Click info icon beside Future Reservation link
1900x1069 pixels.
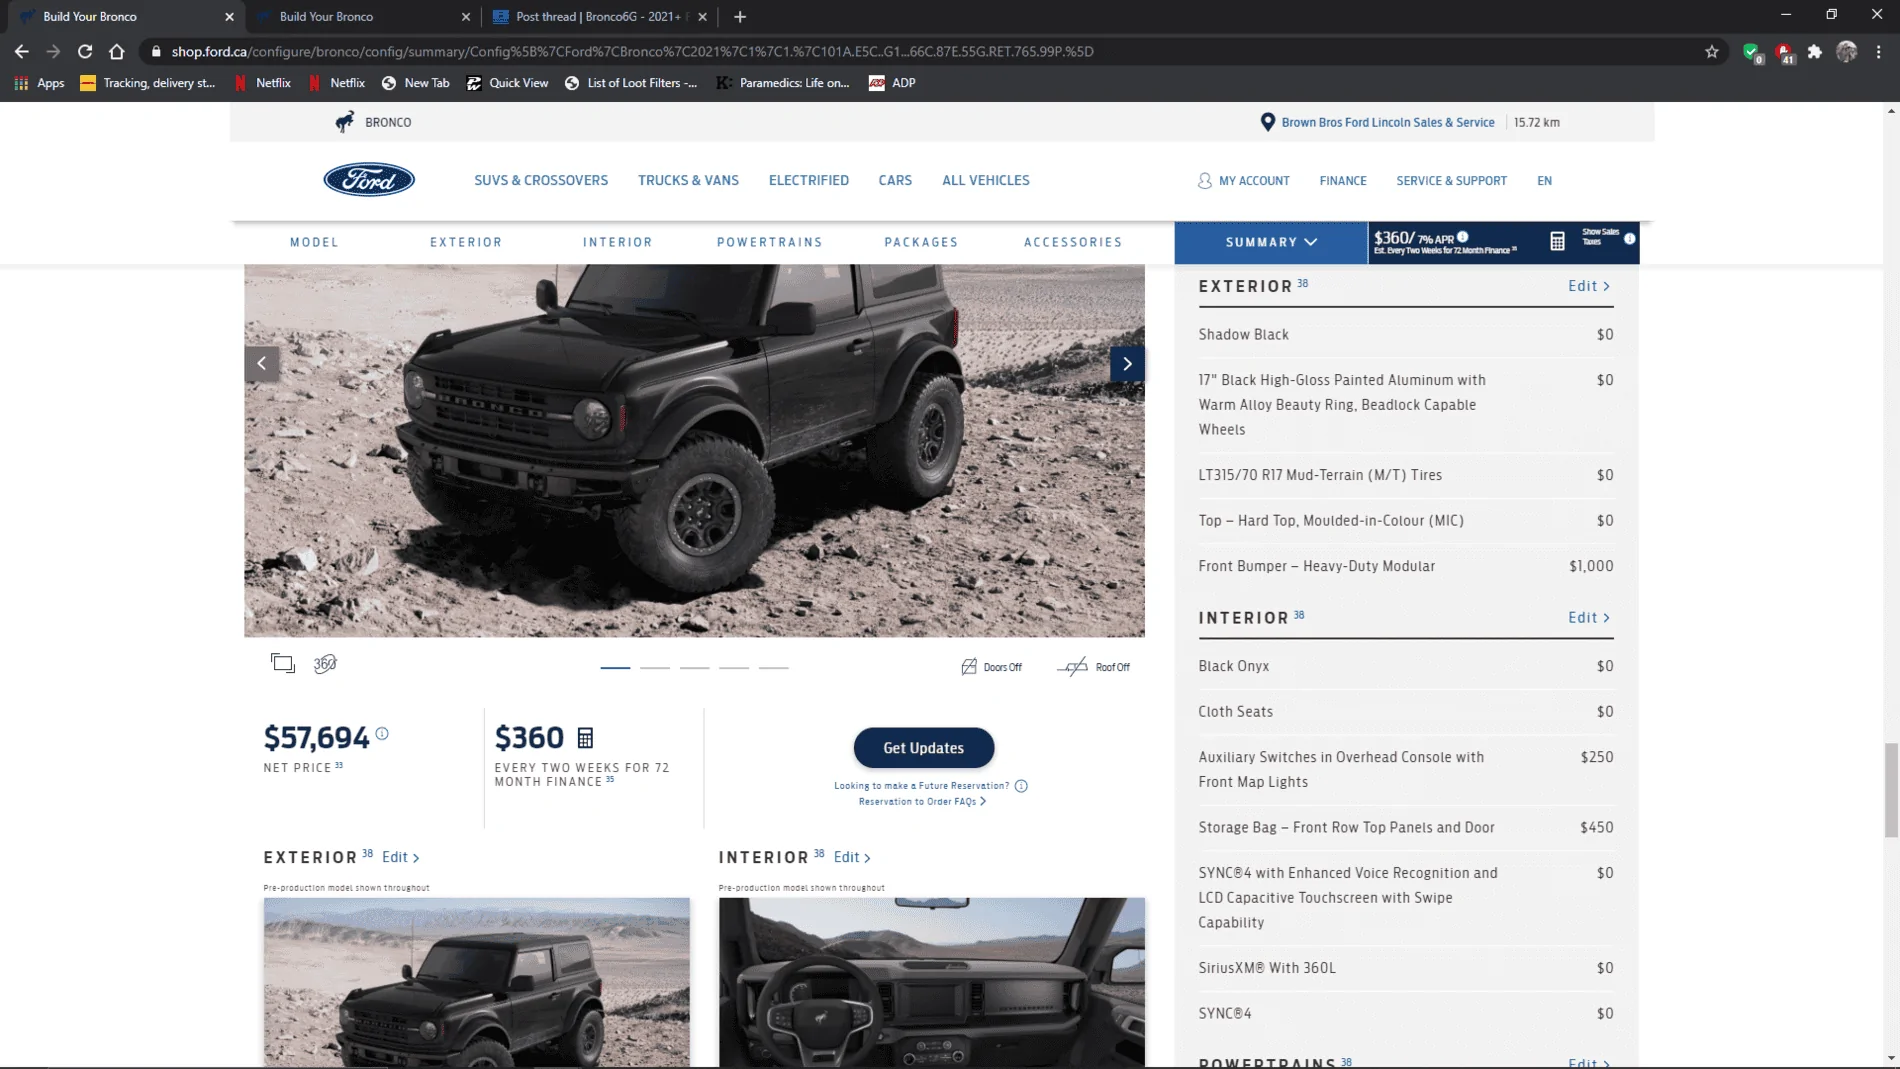pyautogui.click(x=1021, y=786)
